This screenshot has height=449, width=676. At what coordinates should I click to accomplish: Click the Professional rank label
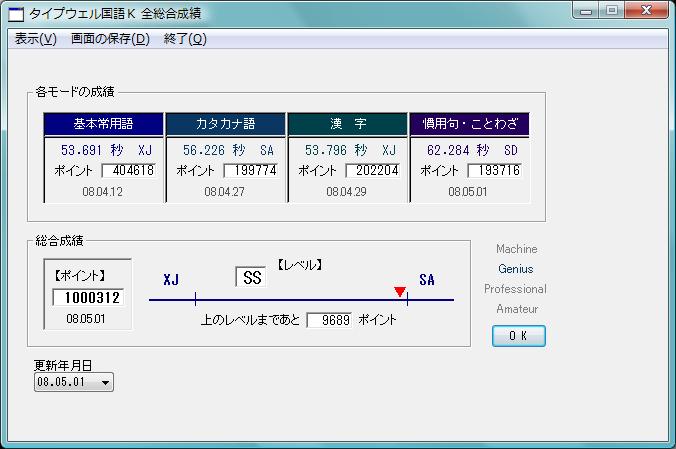point(515,289)
